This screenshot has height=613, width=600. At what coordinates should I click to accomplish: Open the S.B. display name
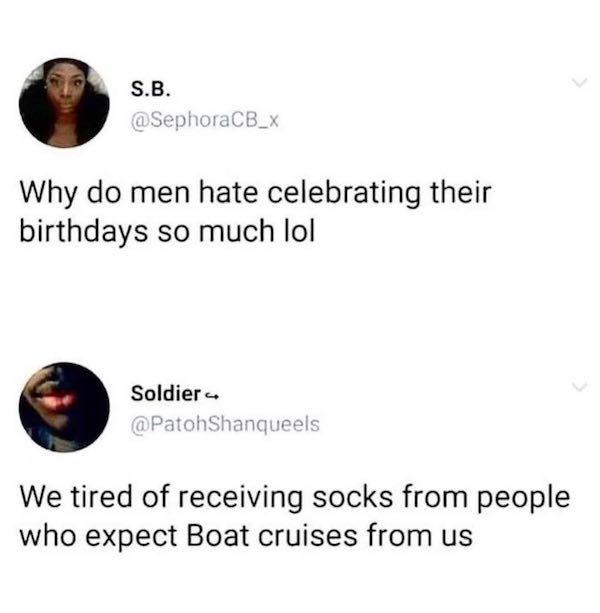point(150,90)
